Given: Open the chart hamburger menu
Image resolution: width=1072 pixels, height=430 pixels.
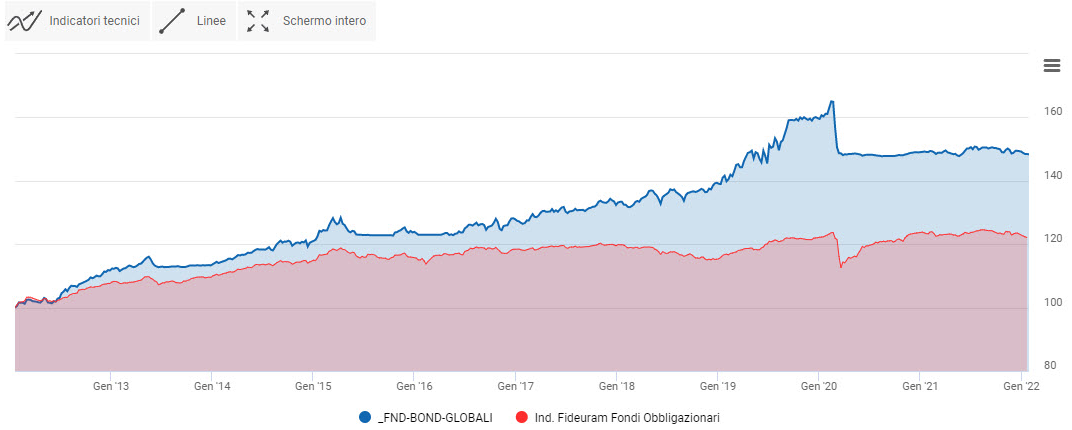Looking at the screenshot, I should click(1051, 66).
